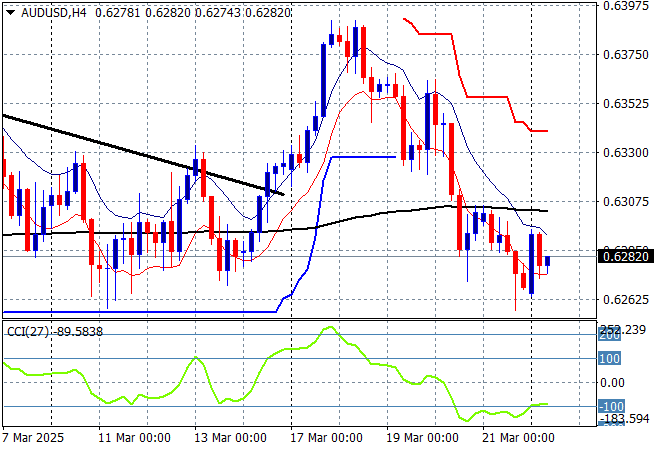Image resolution: width=660 pixels, height=450 pixels.
Task: Click the 0.63975 price scale value
Action: pyautogui.click(x=625, y=5)
